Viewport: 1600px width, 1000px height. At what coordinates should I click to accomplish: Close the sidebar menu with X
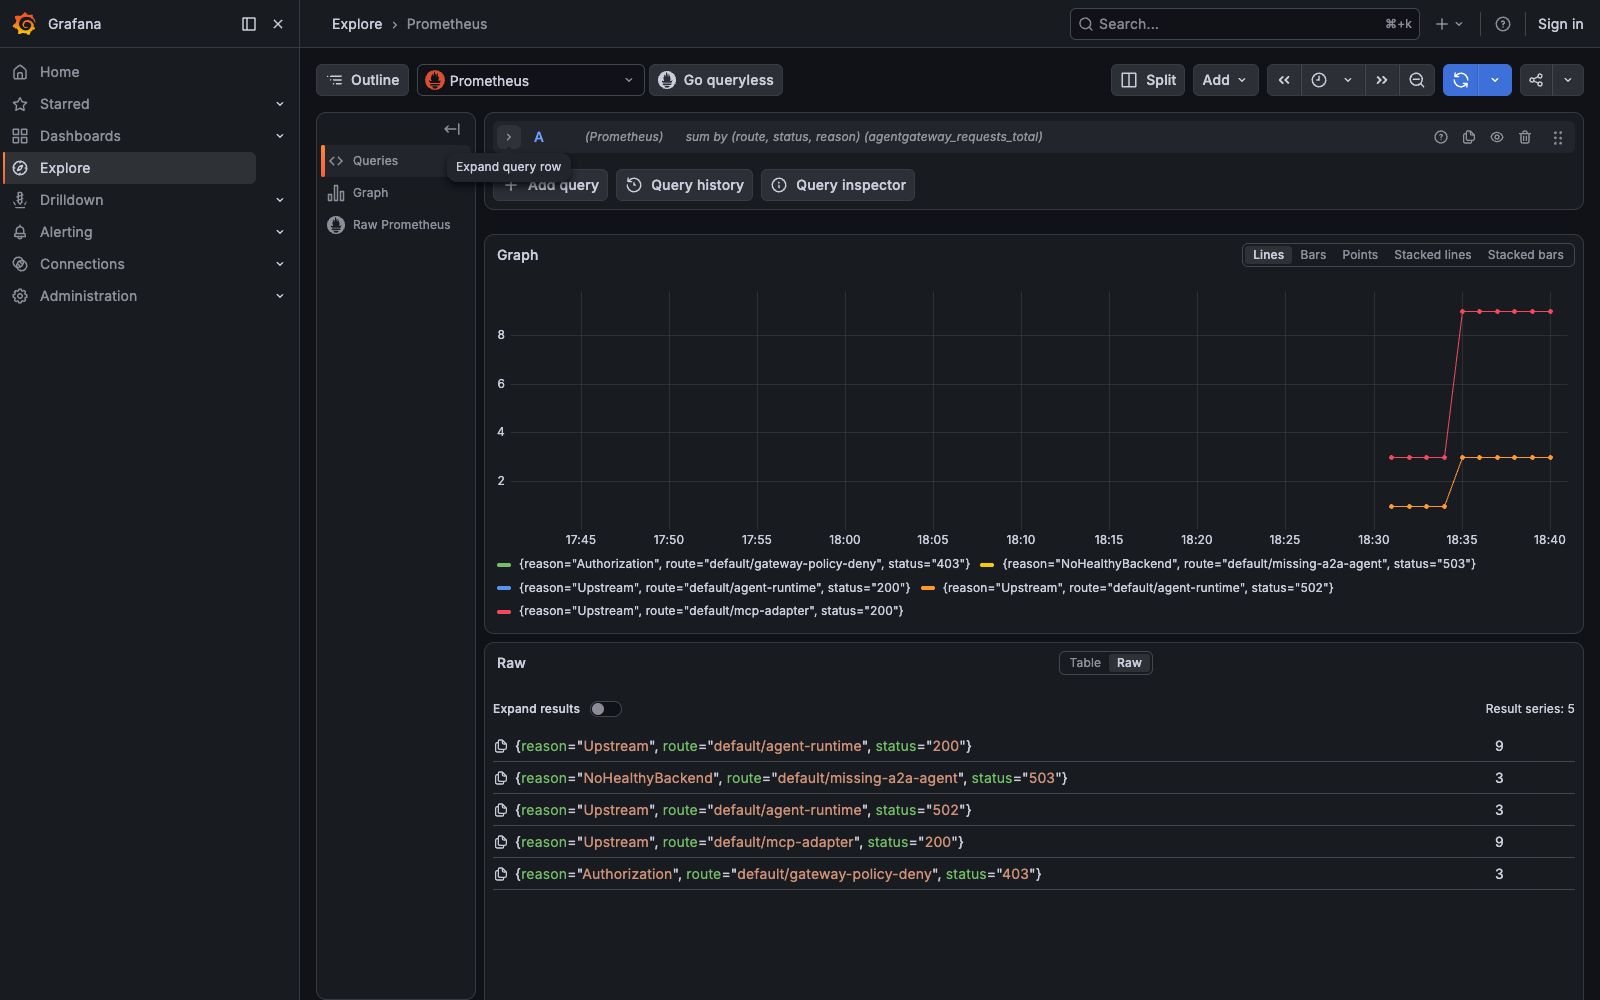[278, 24]
